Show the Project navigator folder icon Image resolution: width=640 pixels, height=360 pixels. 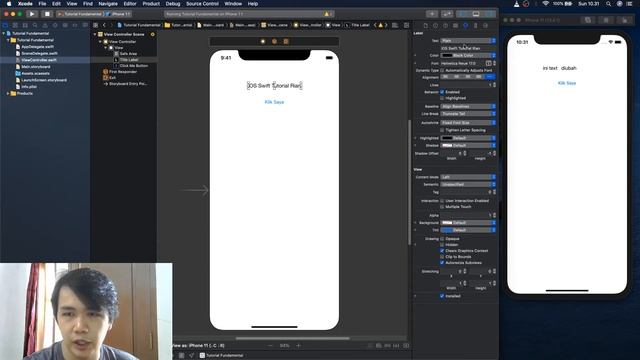(x=5, y=25)
